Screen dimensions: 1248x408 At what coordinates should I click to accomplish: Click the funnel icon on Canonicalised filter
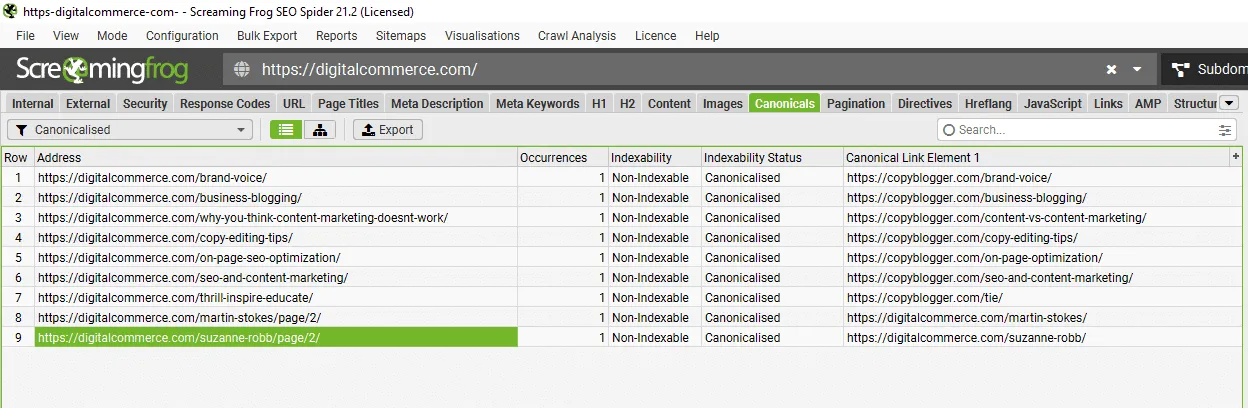pos(21,130)
